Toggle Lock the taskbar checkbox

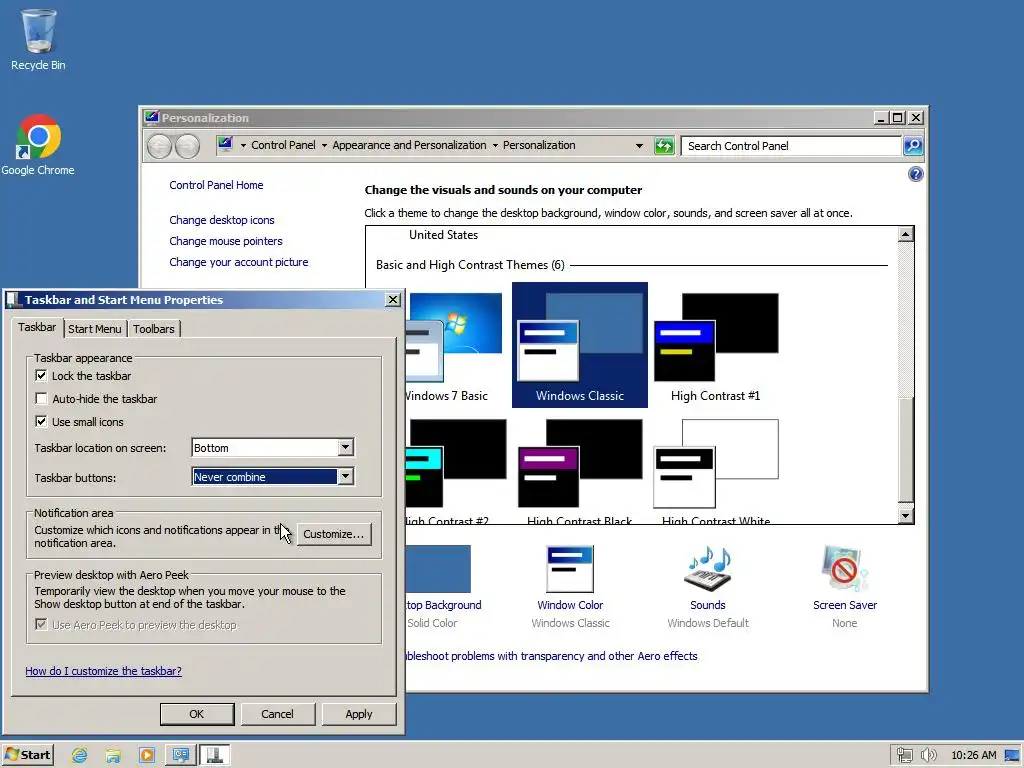(41, 376)
